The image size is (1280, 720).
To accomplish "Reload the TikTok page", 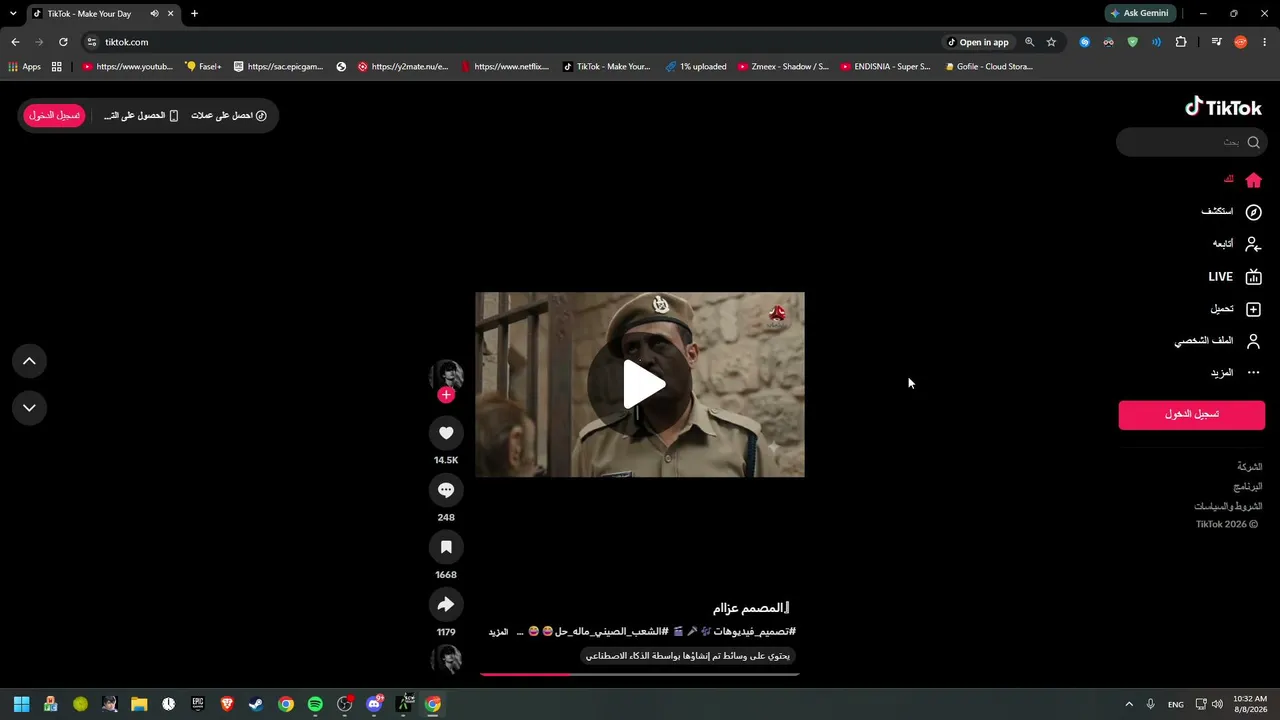I will [x=63, y=42].
